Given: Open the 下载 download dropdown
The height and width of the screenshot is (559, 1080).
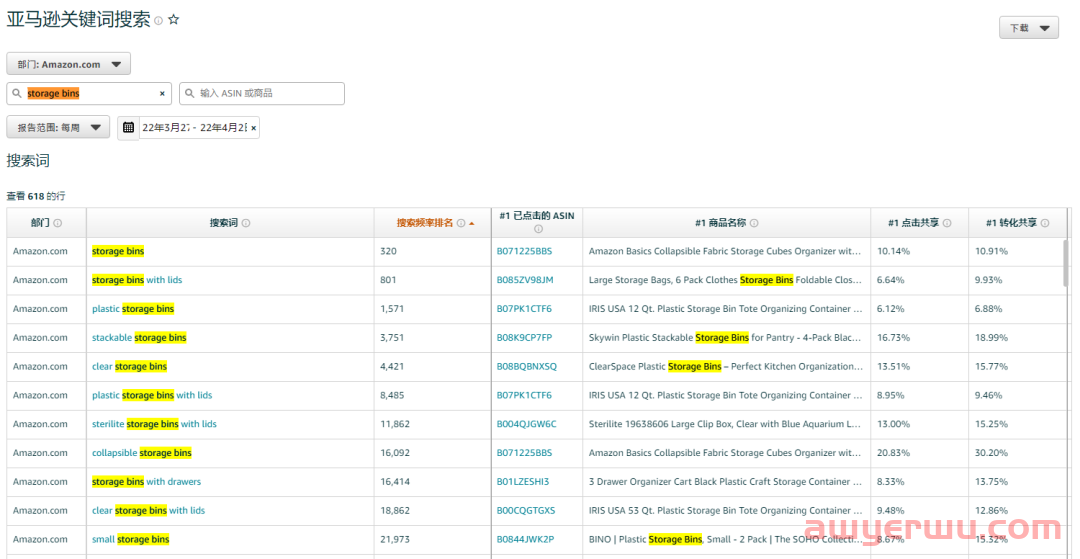Looking at the screenshot, I should (x=1028, y=28).
